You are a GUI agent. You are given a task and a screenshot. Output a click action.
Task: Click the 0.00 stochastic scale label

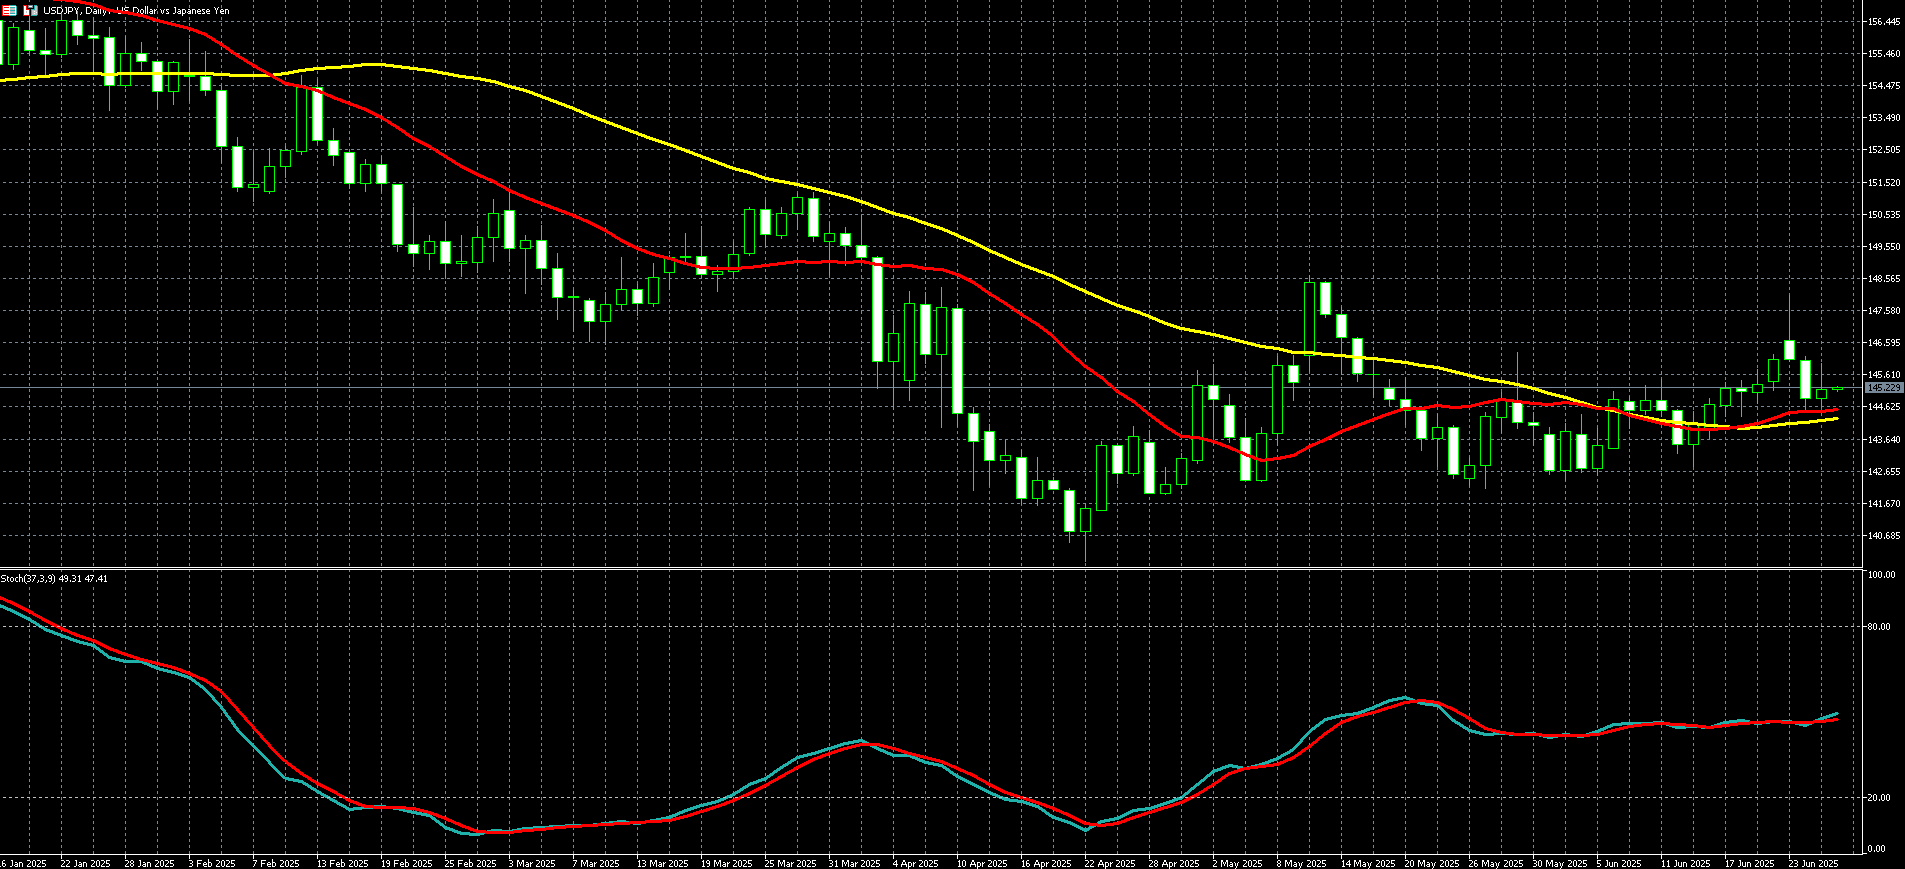[1877, 849]
